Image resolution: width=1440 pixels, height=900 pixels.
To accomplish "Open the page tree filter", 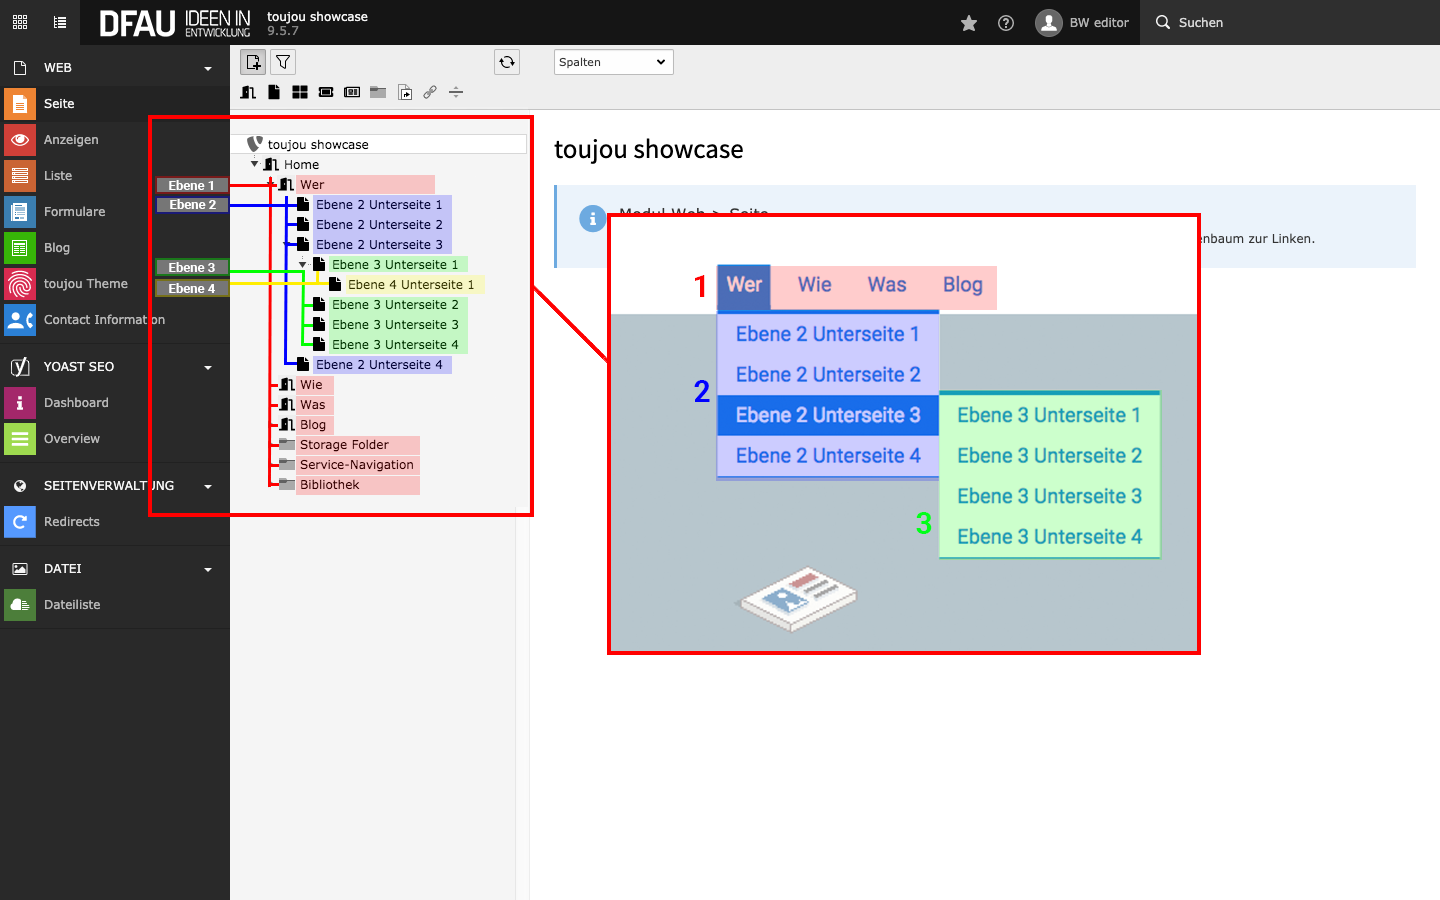I will coord(283,62).
